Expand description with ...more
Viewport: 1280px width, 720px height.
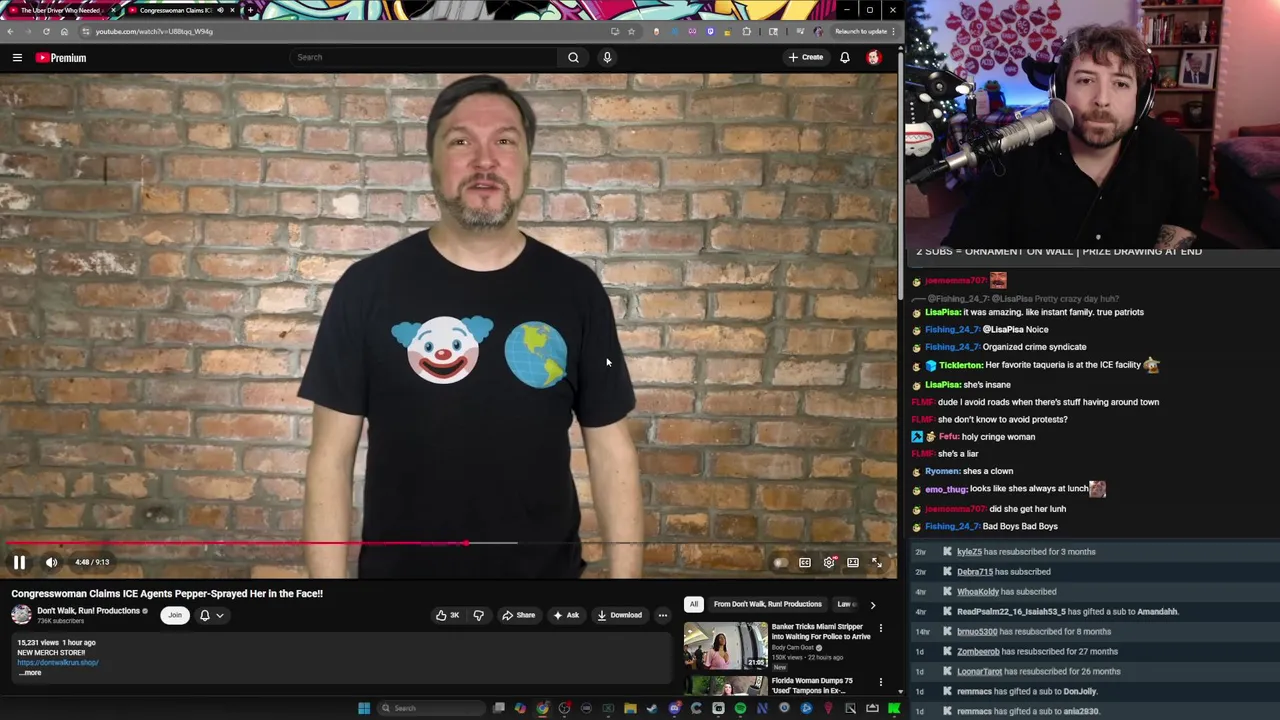(x=30, y=673)
